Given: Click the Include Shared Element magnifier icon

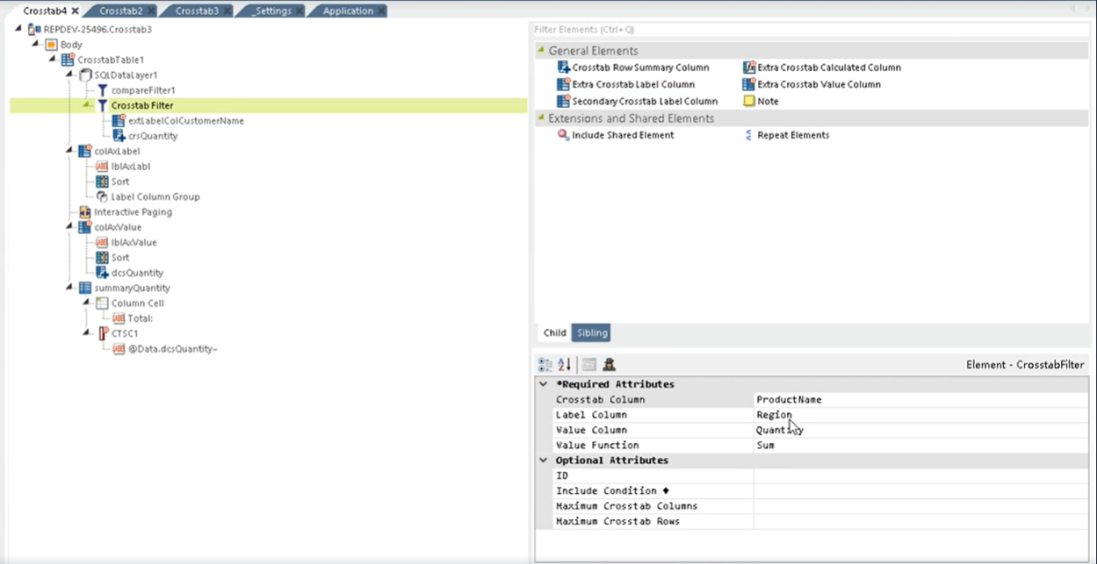Looking at the screenshot, I should (563, 135).
